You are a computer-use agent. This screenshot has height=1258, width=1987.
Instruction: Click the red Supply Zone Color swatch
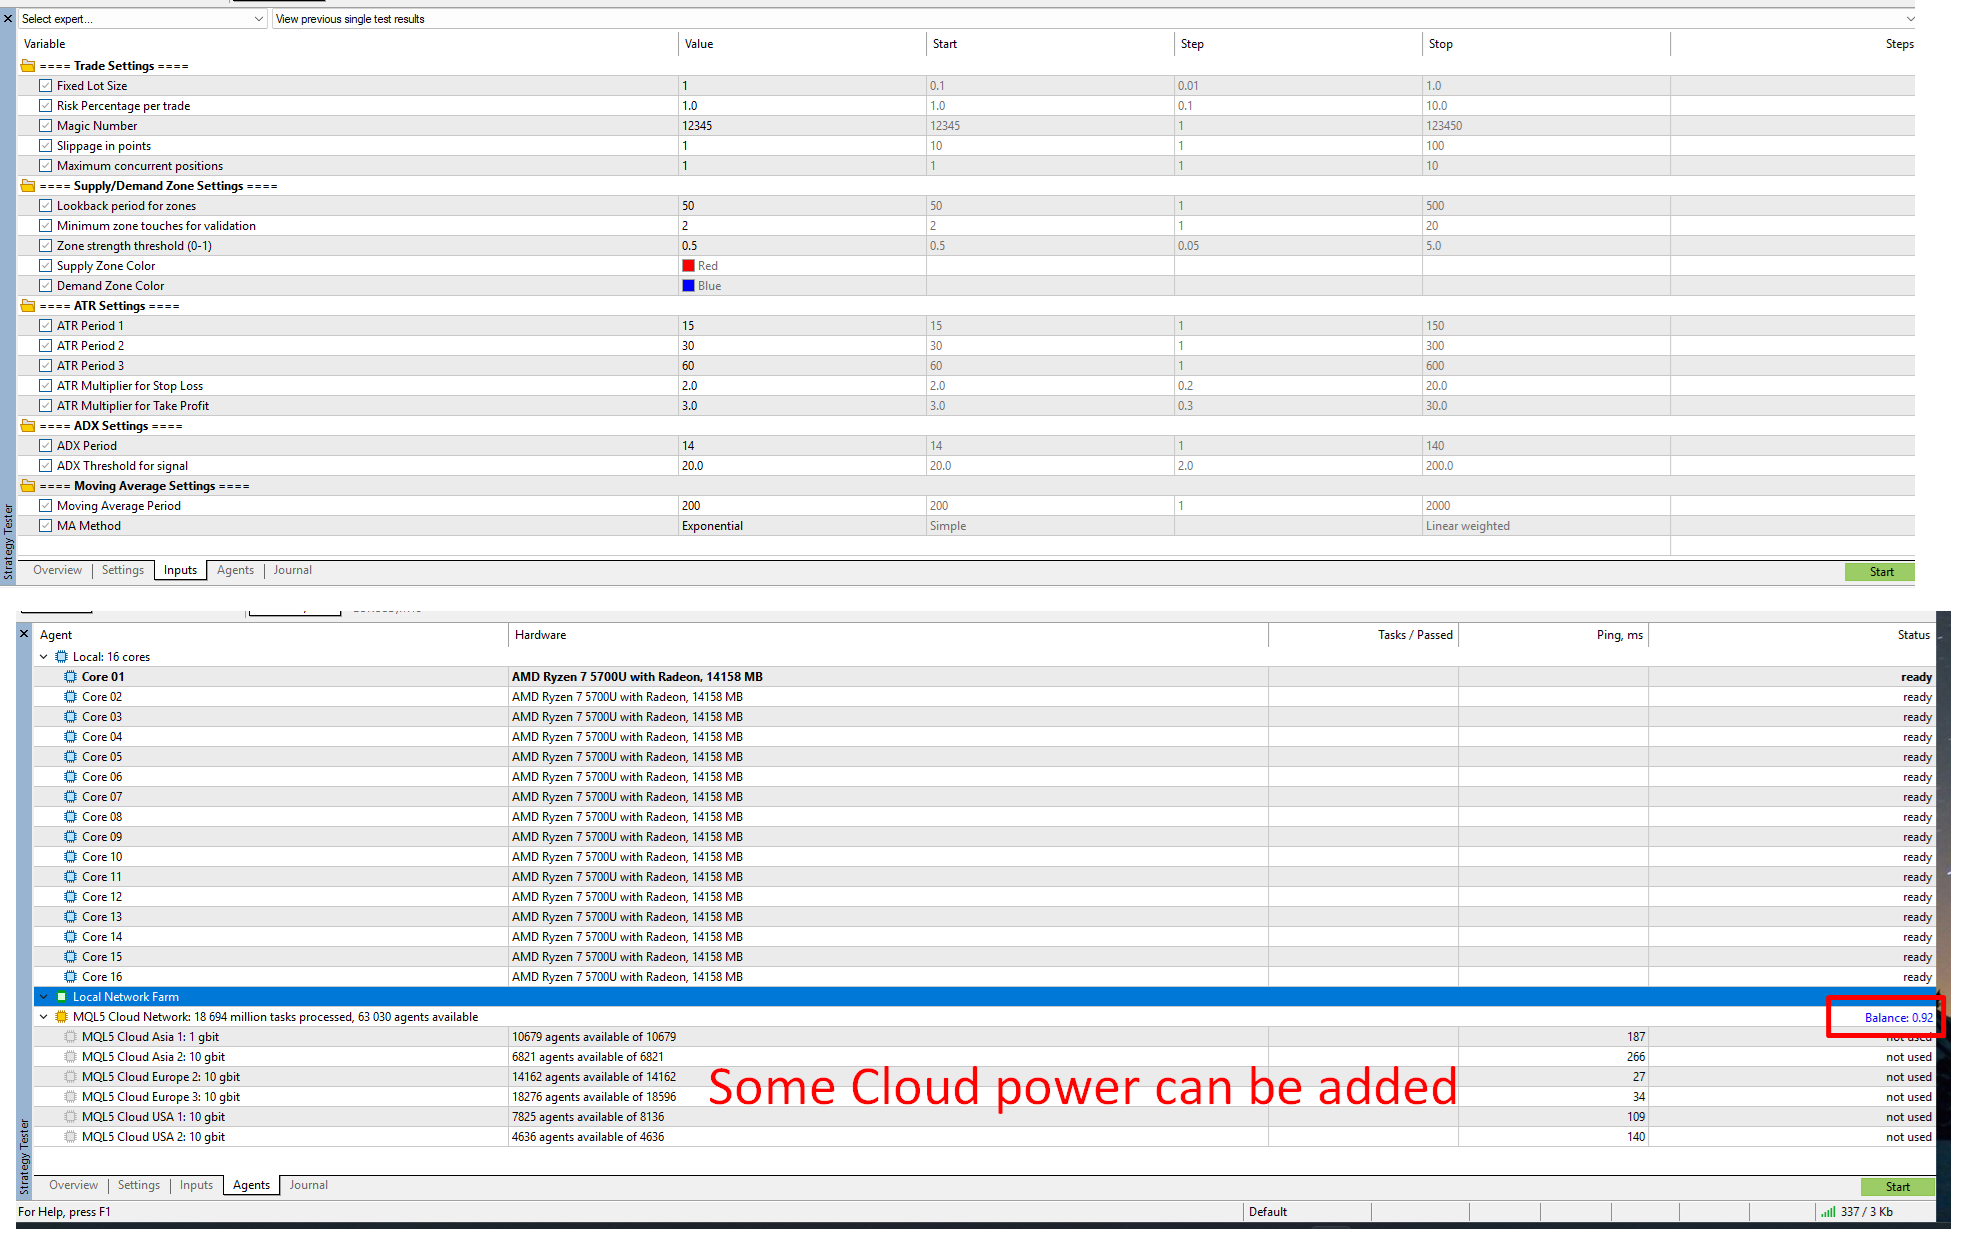688,266
